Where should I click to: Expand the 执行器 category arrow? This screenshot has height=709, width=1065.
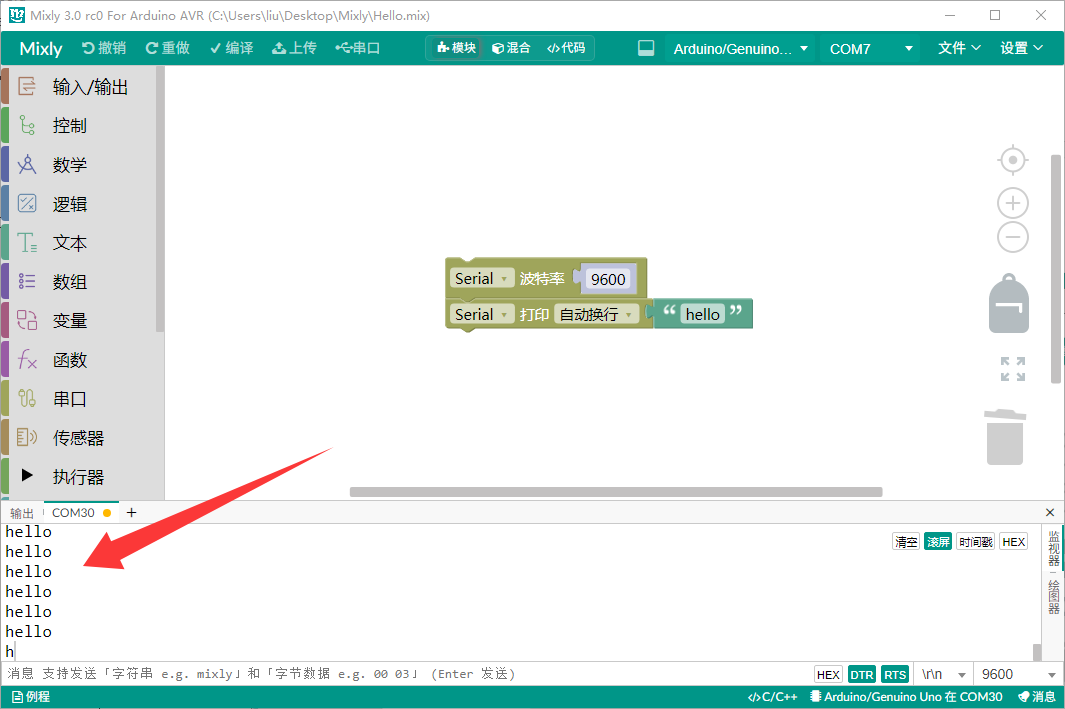click(27, 475)
